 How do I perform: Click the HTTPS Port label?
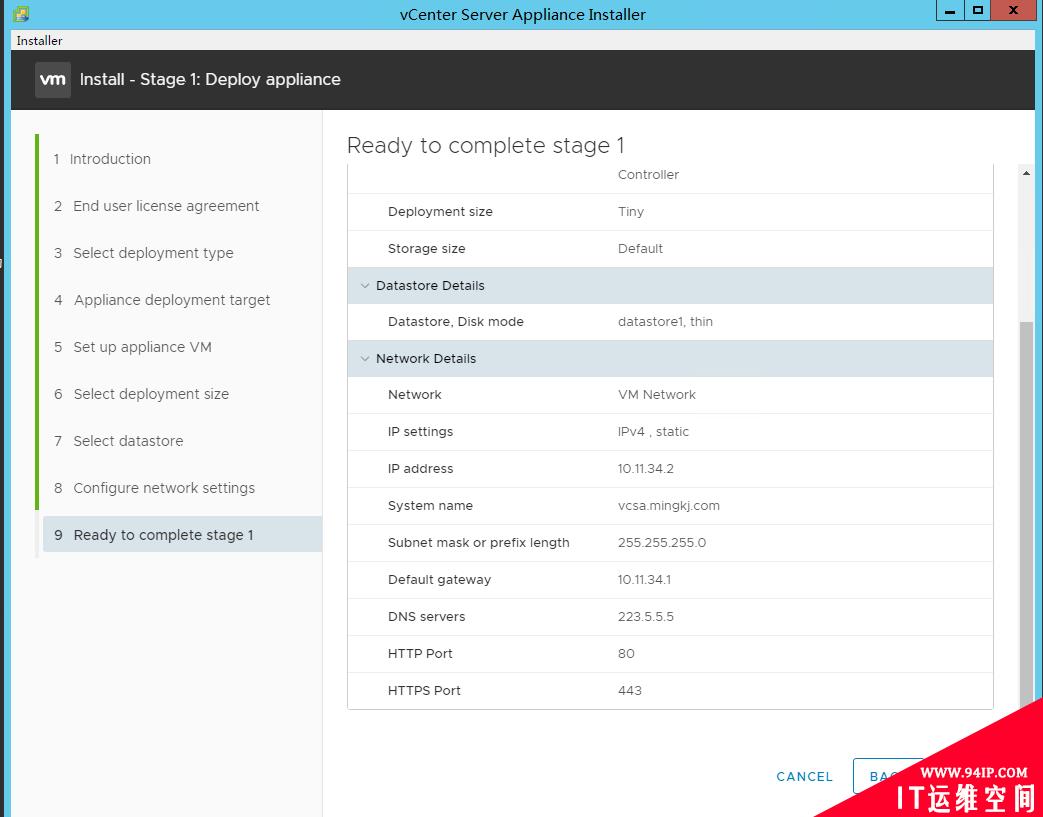coord(424,691)
